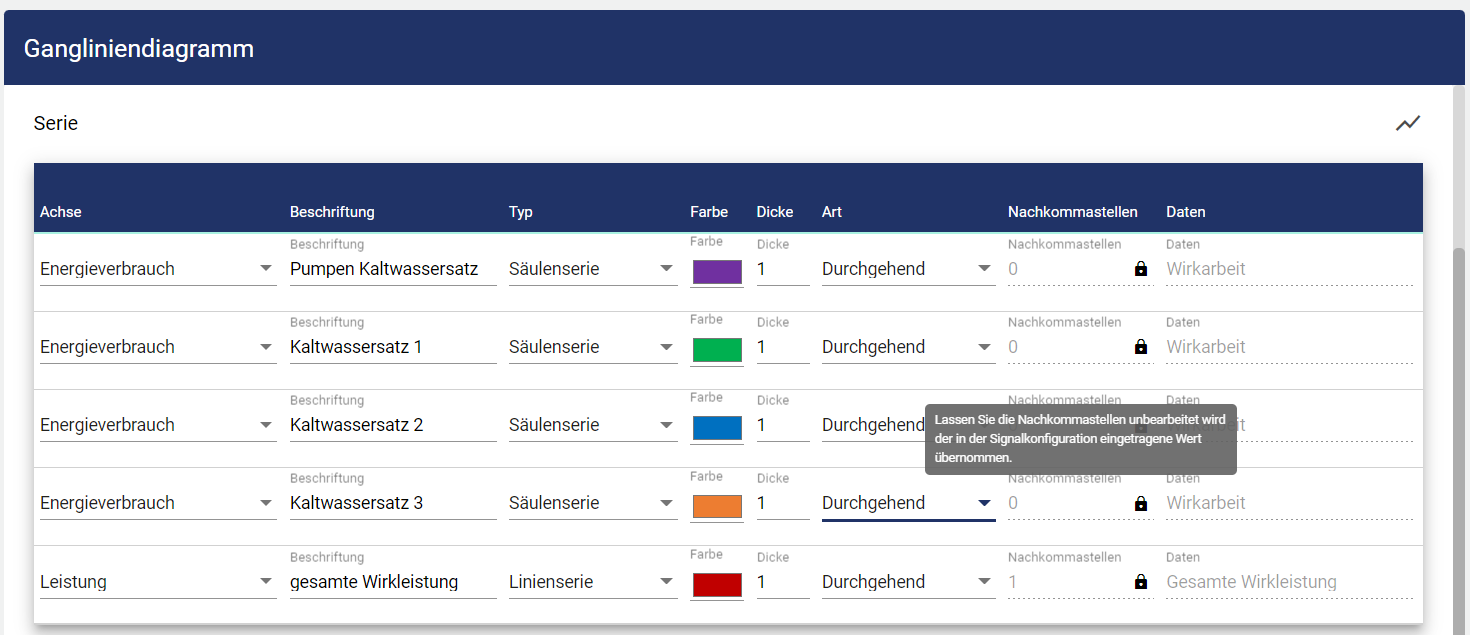This screenshot has width=1470, height=635.
Task: Focus the Pumpen Kaltwassersatz label field
Action: pos(392,269)
